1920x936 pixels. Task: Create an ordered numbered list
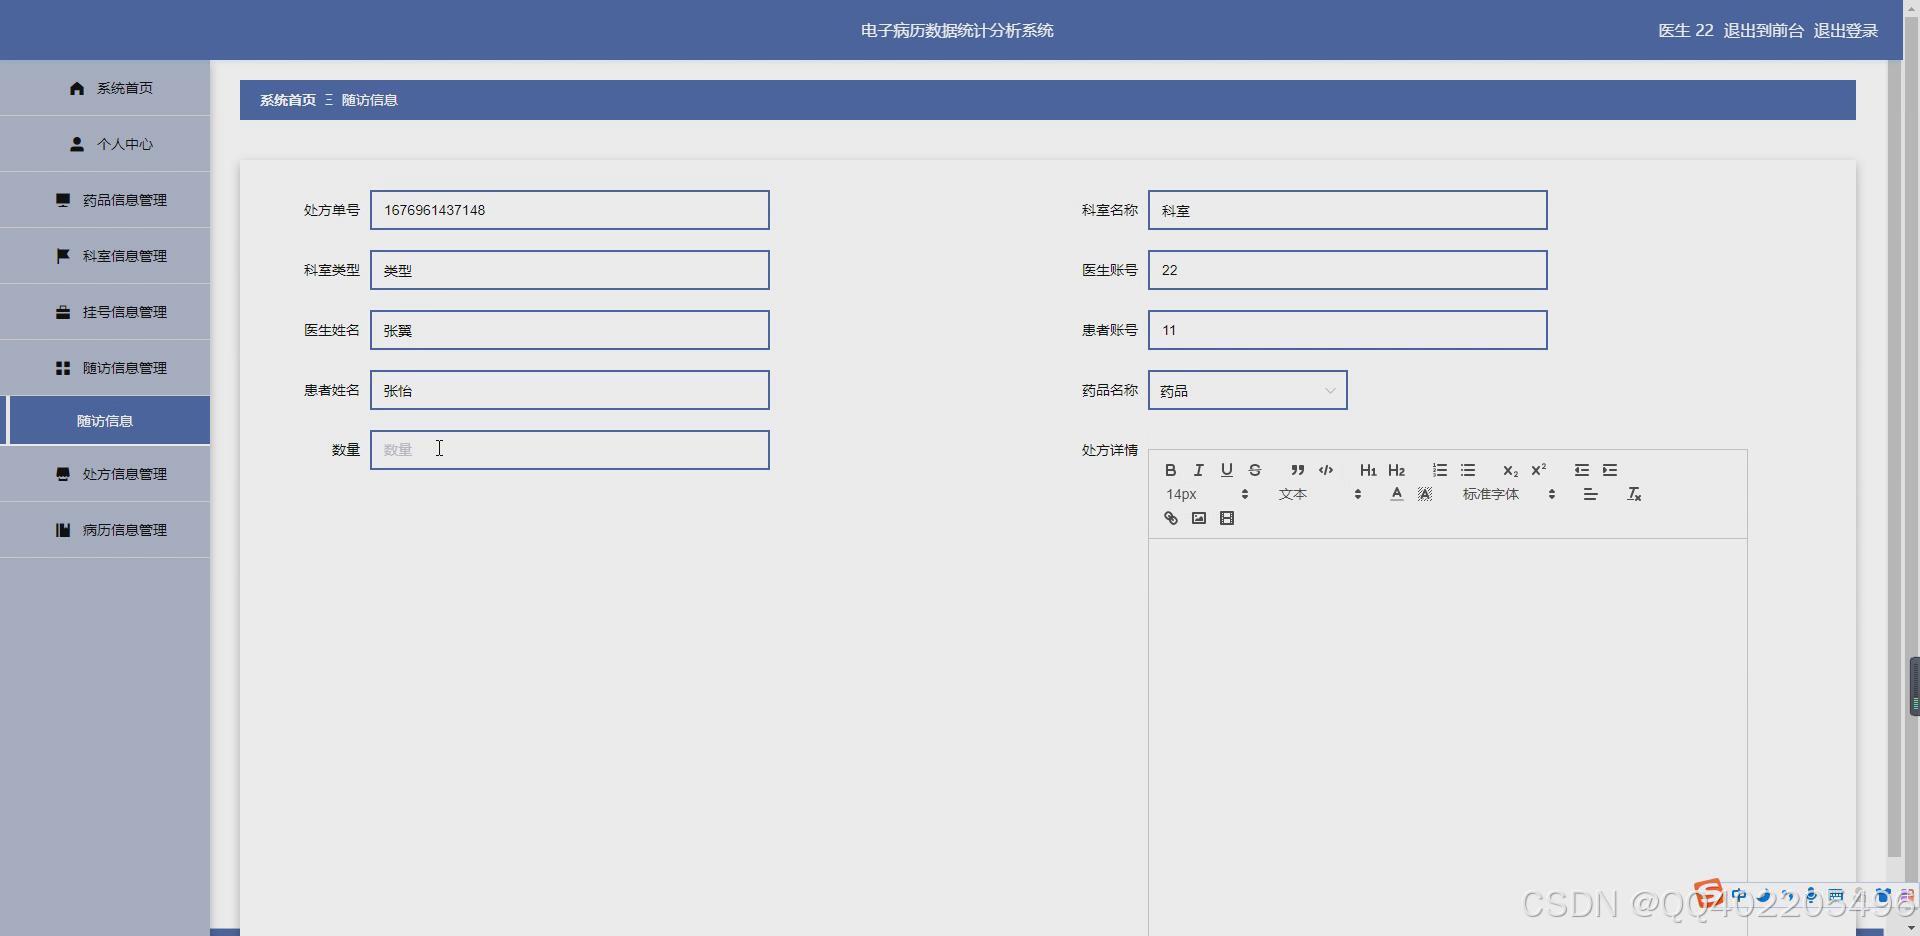1439,470
